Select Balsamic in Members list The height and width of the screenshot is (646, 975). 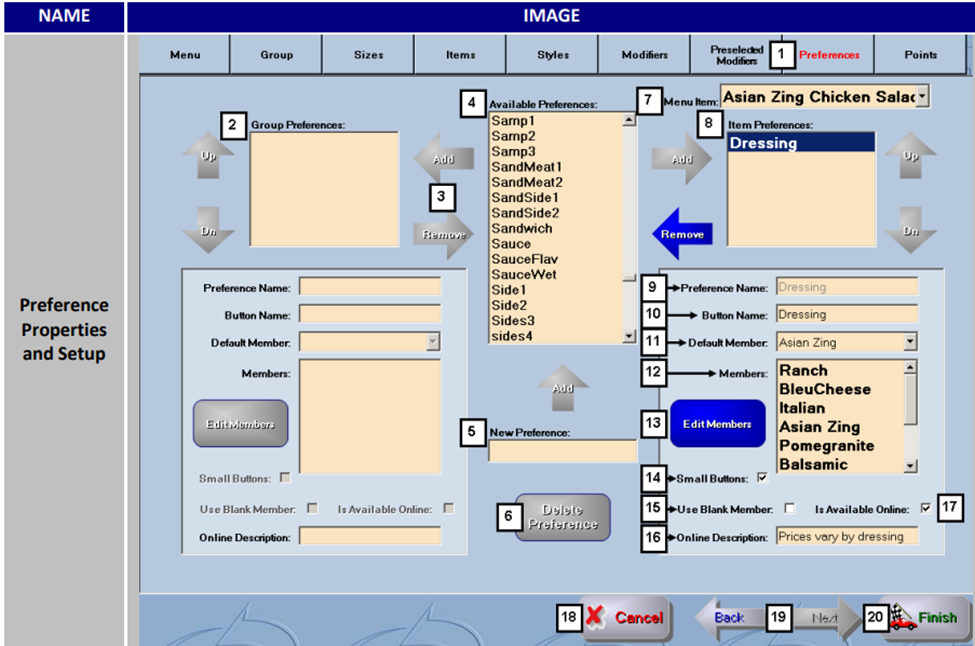point(841,464)
